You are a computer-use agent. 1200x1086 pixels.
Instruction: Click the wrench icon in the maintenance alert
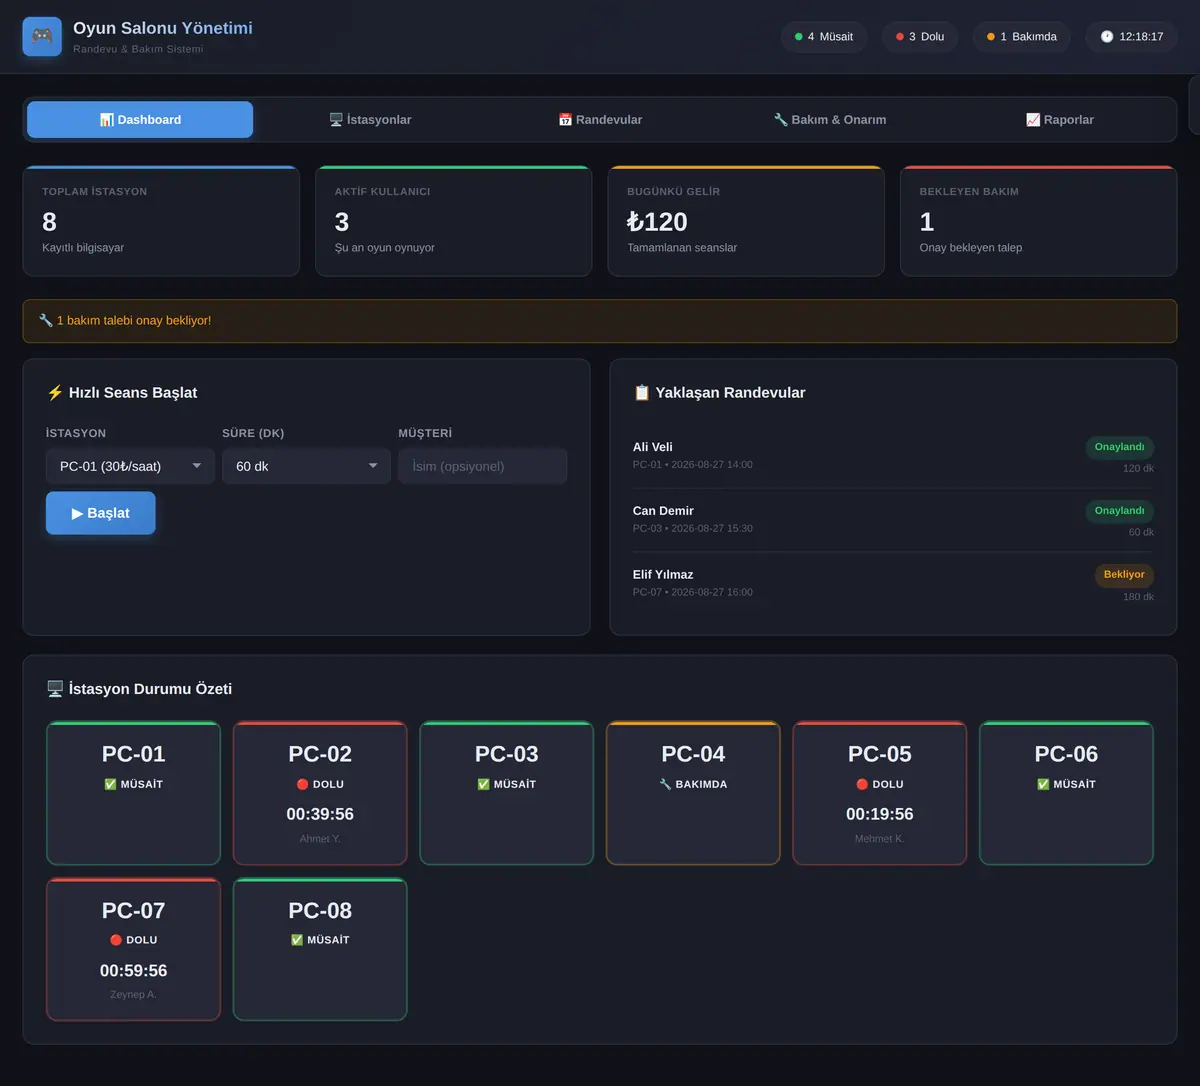46,321
